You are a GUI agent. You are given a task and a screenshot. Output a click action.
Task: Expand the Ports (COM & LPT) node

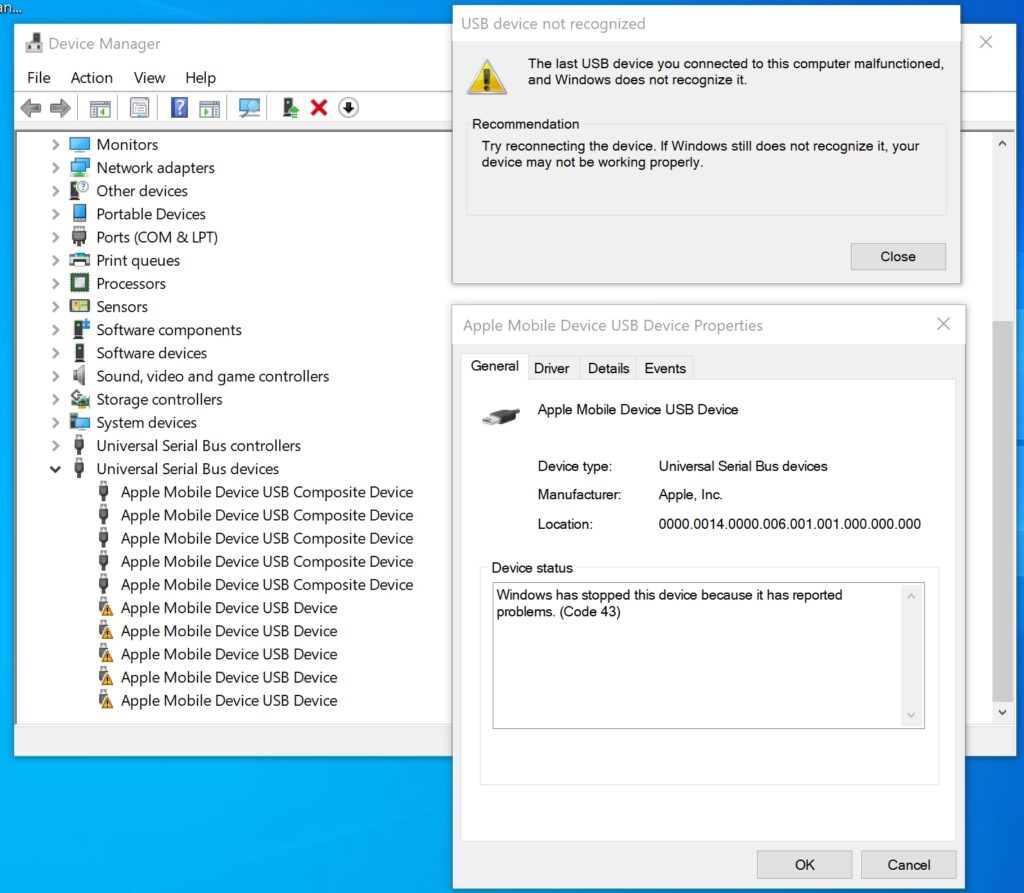[56, 238]
